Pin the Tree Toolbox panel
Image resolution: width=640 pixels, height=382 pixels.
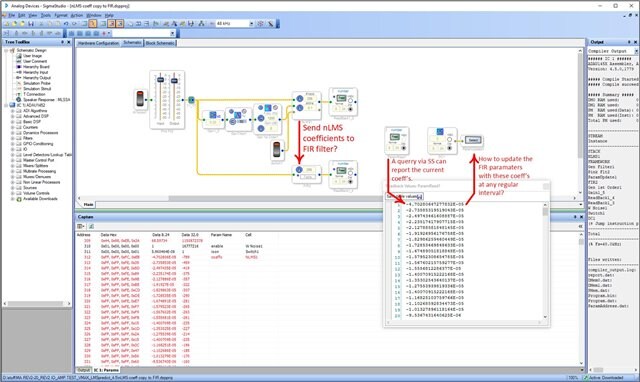(62, 42)
